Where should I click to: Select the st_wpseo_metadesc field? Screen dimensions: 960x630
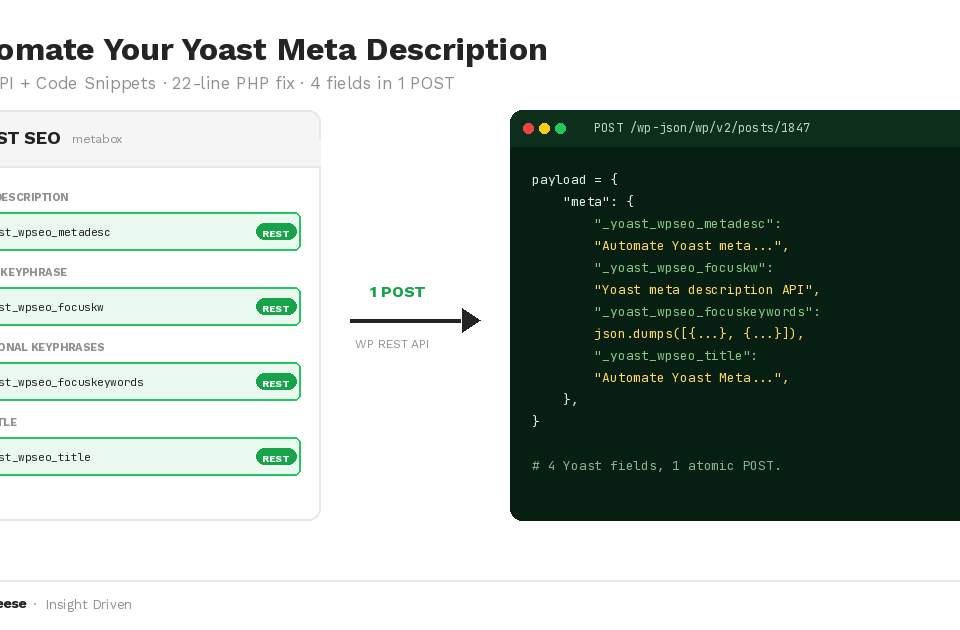[x=150, y=232]
